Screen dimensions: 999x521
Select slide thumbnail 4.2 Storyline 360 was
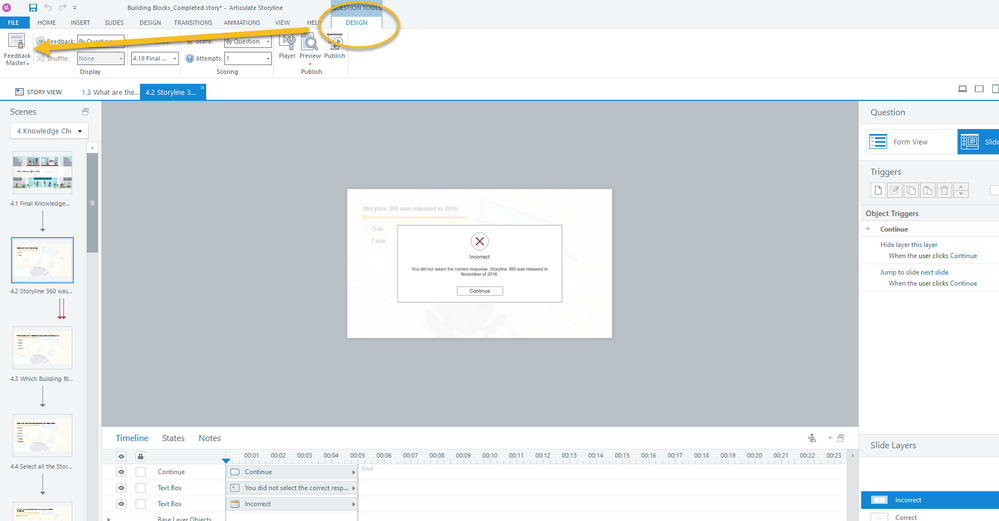(x=42, y=260)
